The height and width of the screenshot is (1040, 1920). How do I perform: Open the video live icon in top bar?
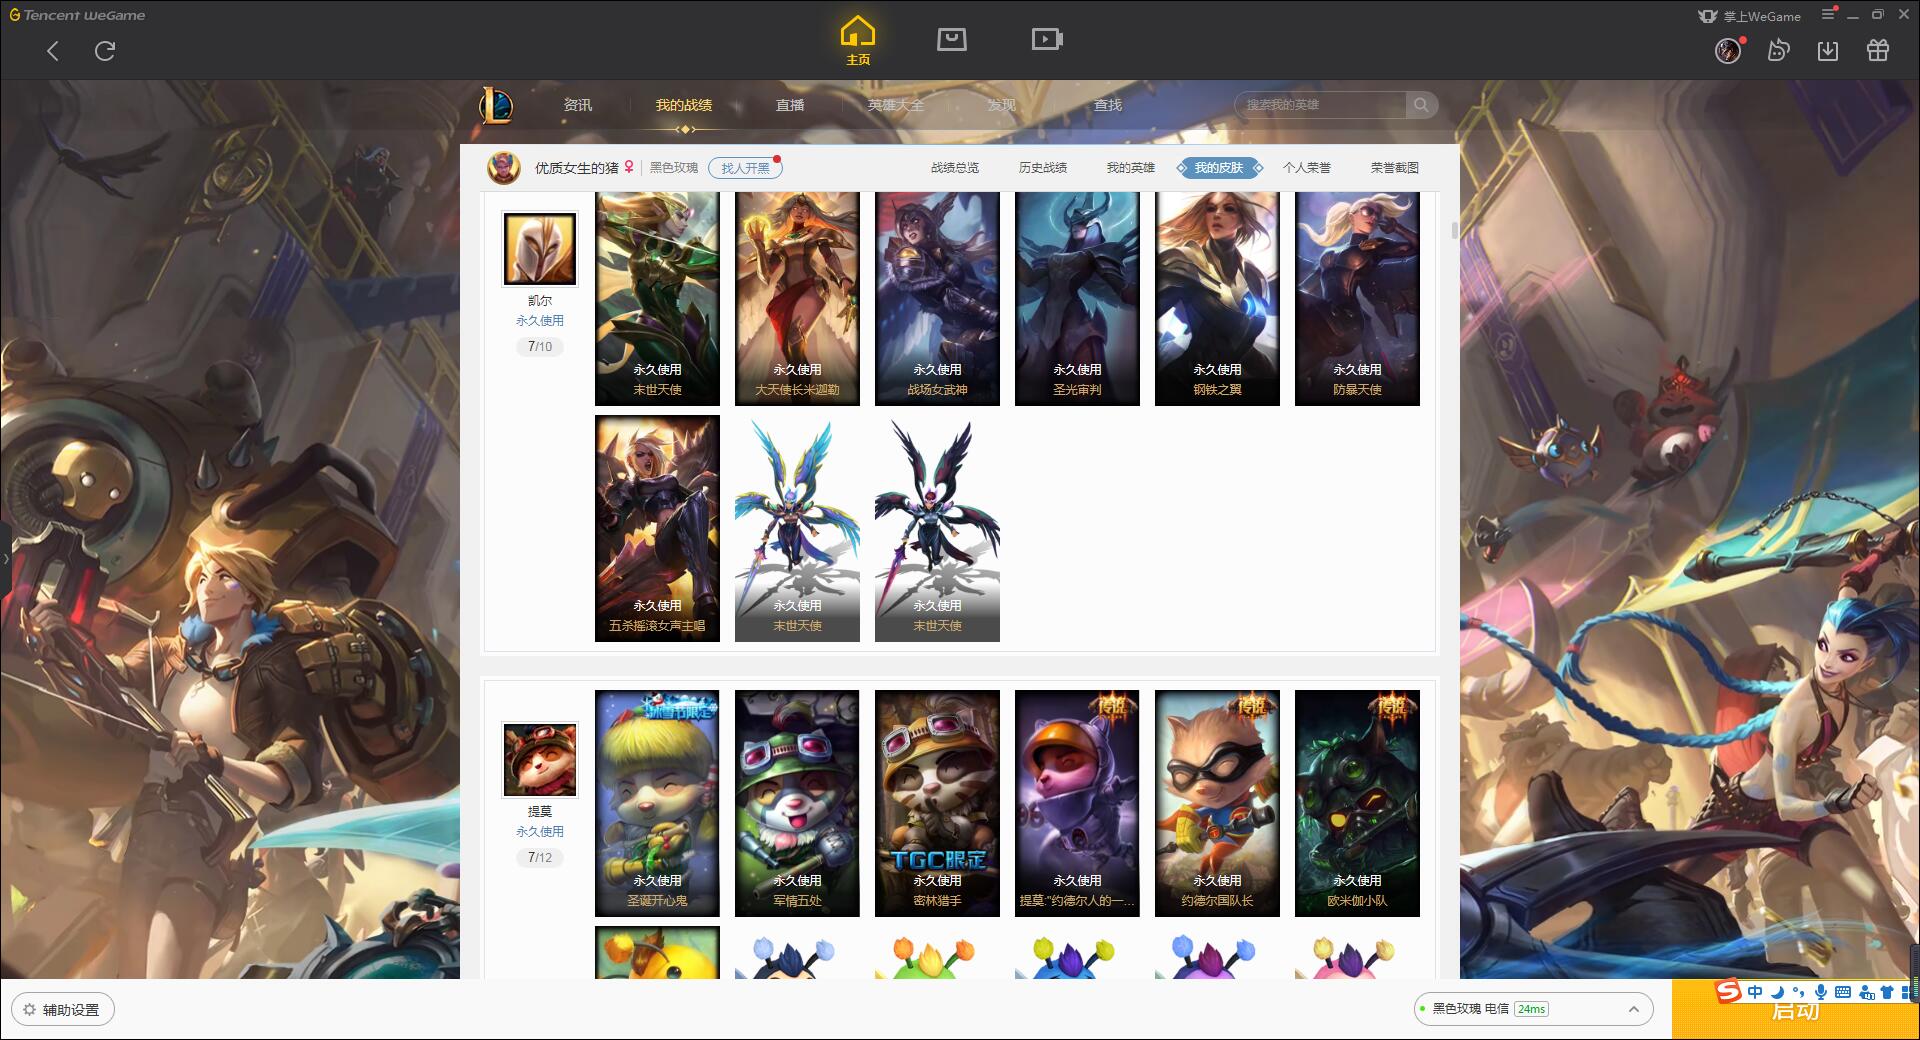(x=1047, y=39)
